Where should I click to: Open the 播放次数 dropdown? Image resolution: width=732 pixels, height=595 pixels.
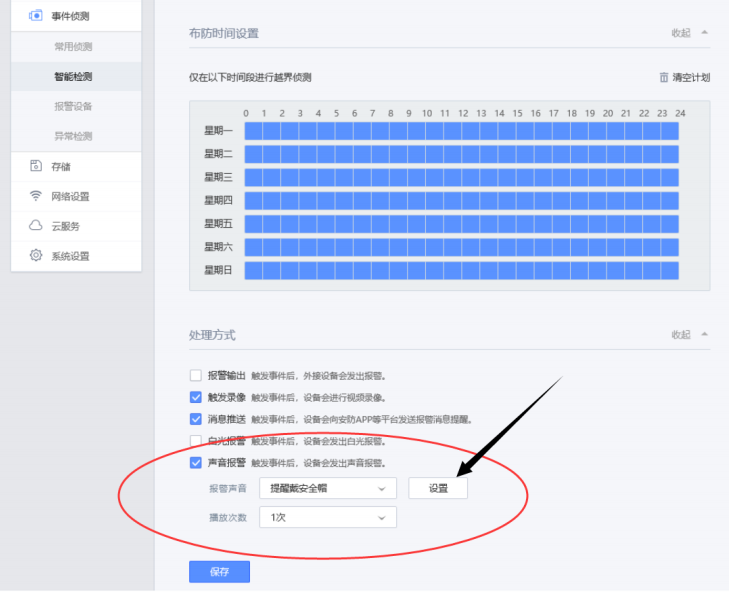[329, 518]
